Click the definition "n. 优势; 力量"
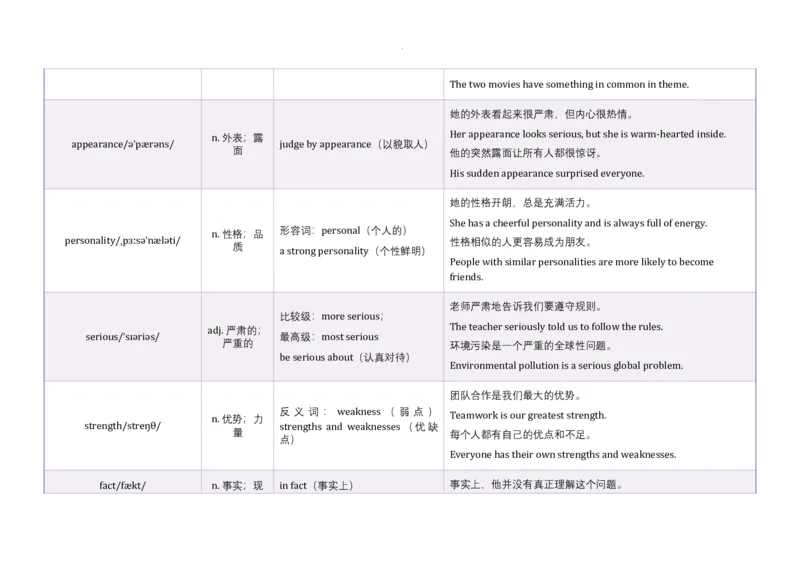800x566 pixels. point(237,426)
